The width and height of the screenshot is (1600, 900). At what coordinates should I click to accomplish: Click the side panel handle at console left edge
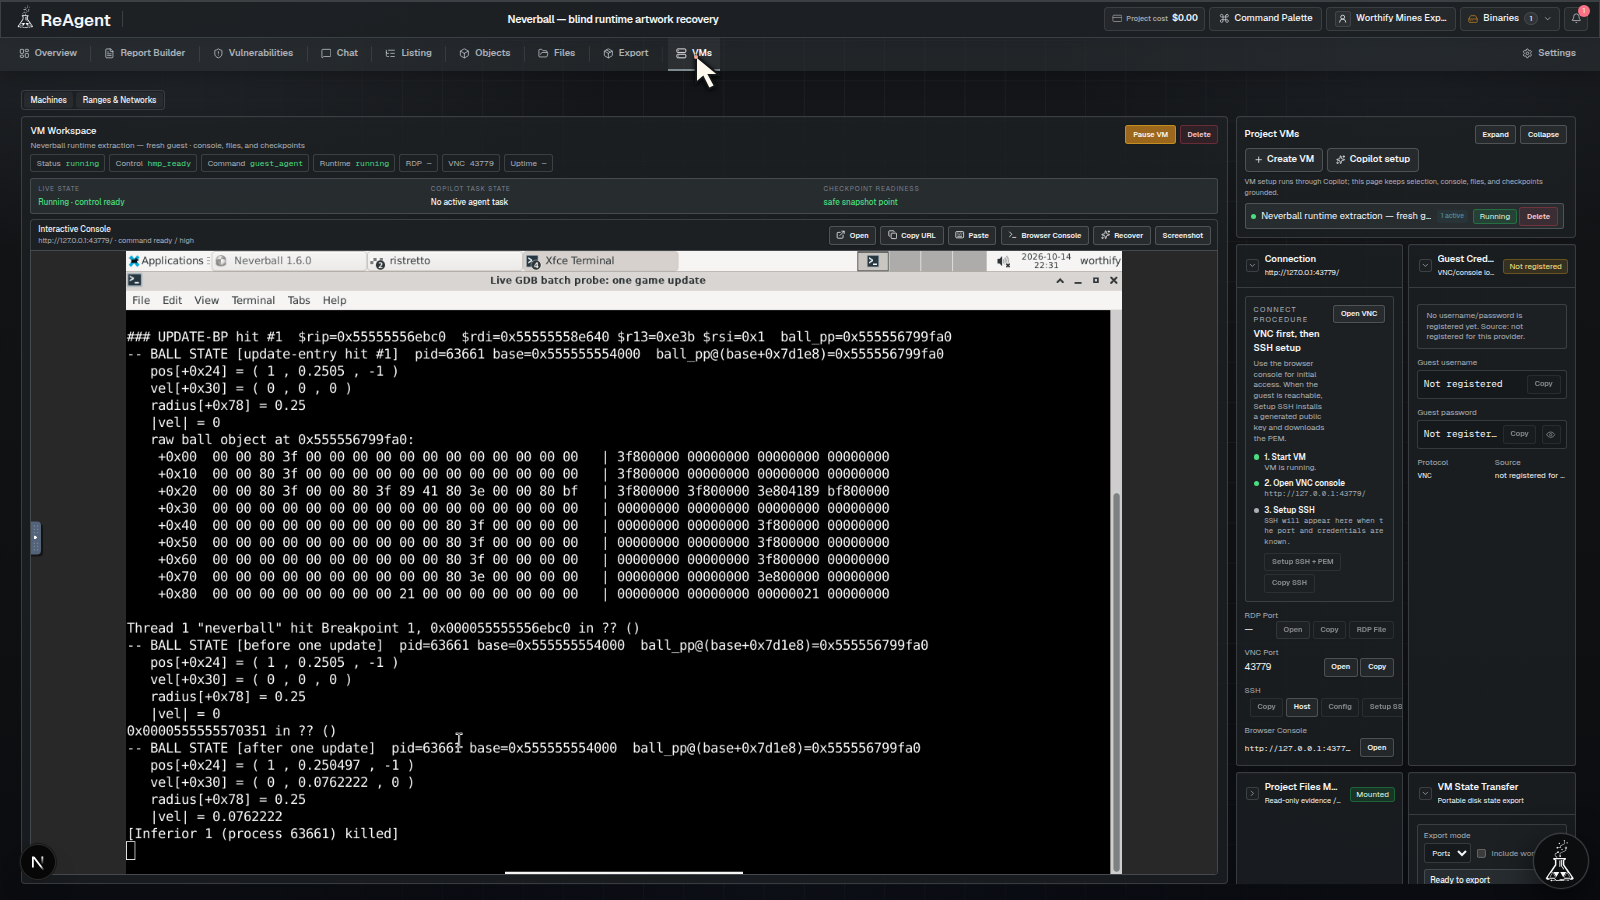pos(36,538)
